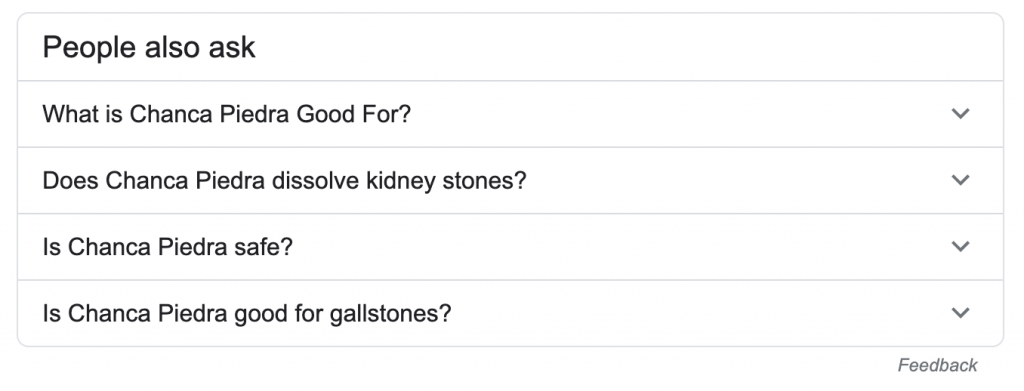Send feedback about these suggested questions
1024x391 pixels.
[937, 365]
